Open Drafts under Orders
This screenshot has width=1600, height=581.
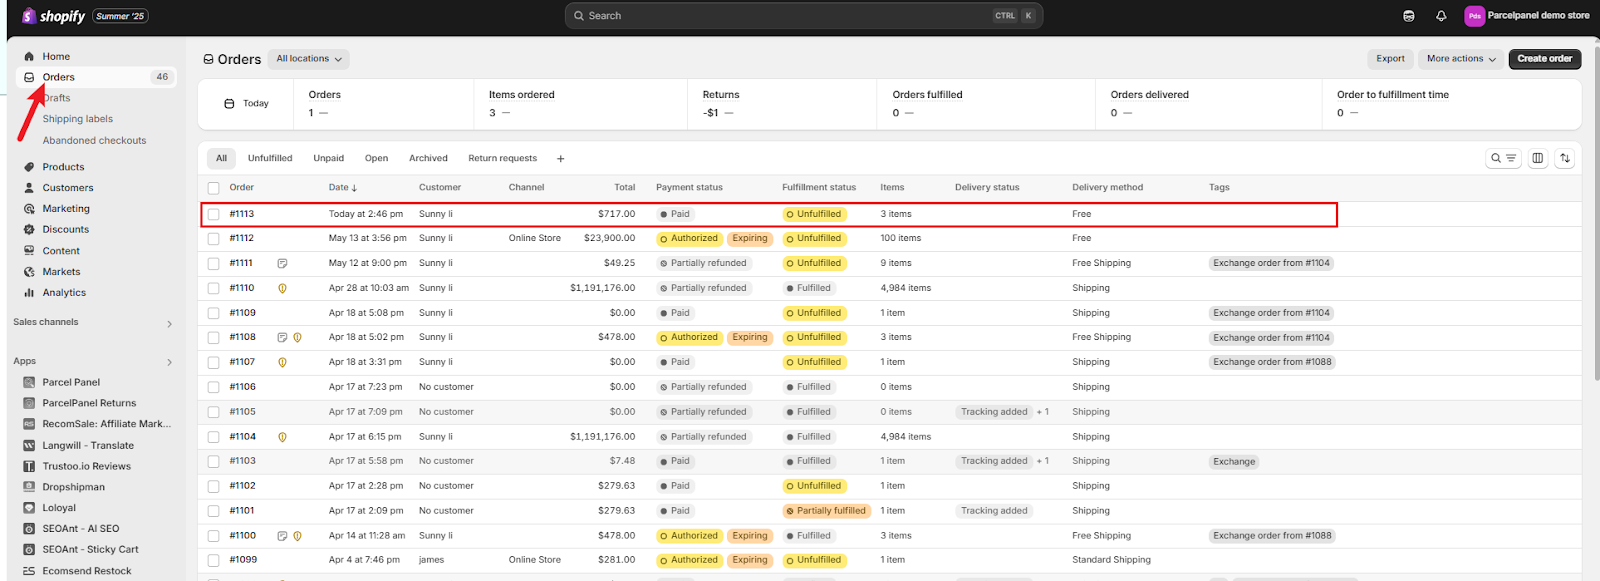(x=57, y=98)
